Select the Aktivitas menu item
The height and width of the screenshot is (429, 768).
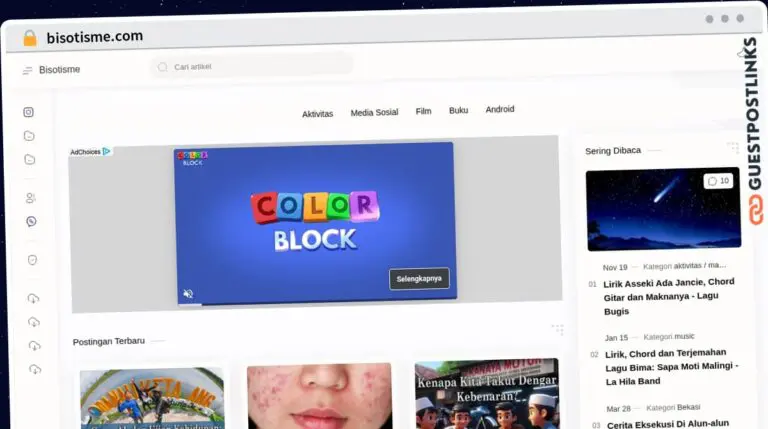click(317, 114)
